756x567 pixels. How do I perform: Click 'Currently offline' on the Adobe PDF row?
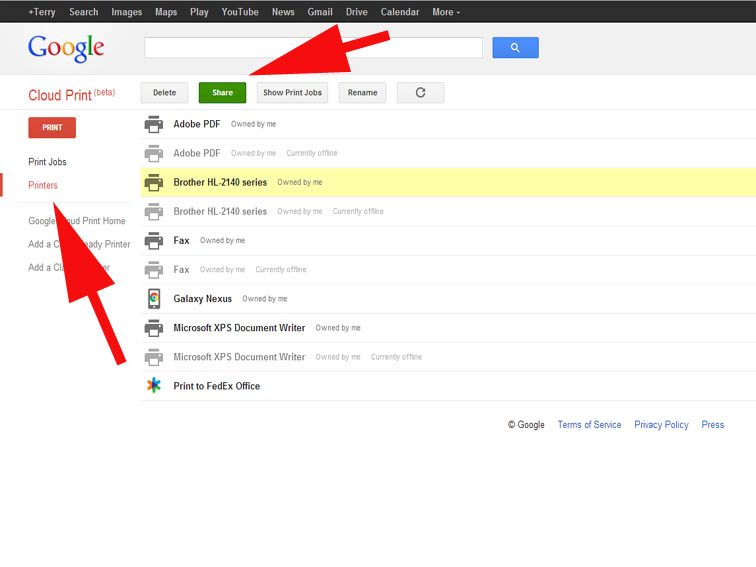pyautogui.click(x=311, y=153)
